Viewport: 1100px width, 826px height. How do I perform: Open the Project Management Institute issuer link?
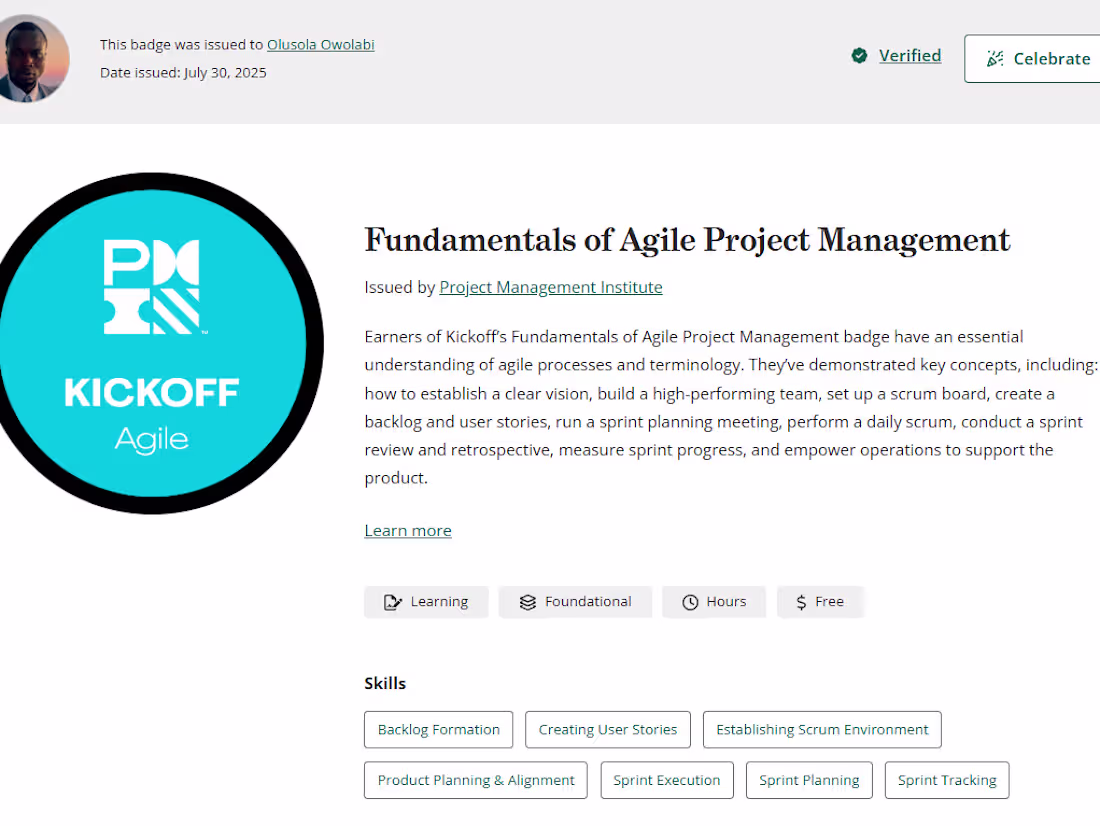[x=550, y=287]
